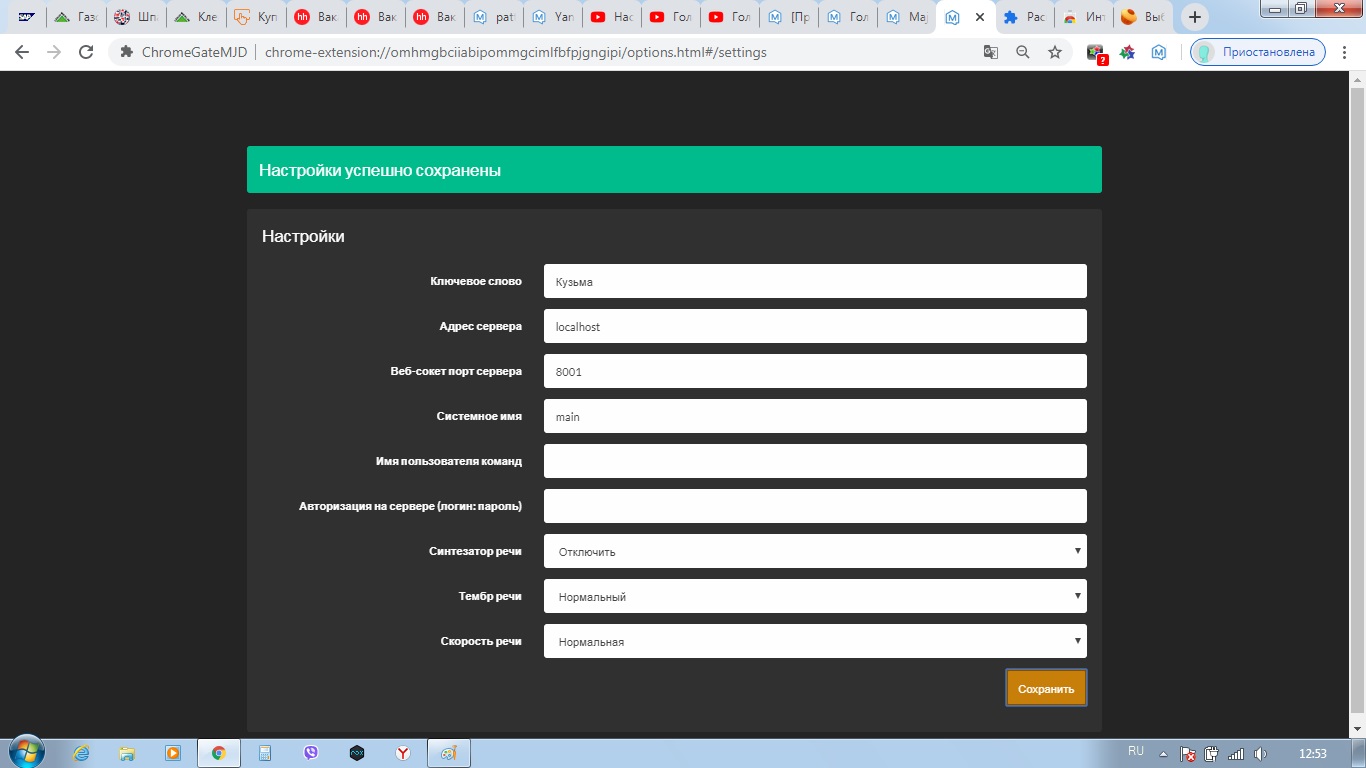Open the Nox app from the taskbar
This screenshot has height=768, width=1366.
pos(357,753)
